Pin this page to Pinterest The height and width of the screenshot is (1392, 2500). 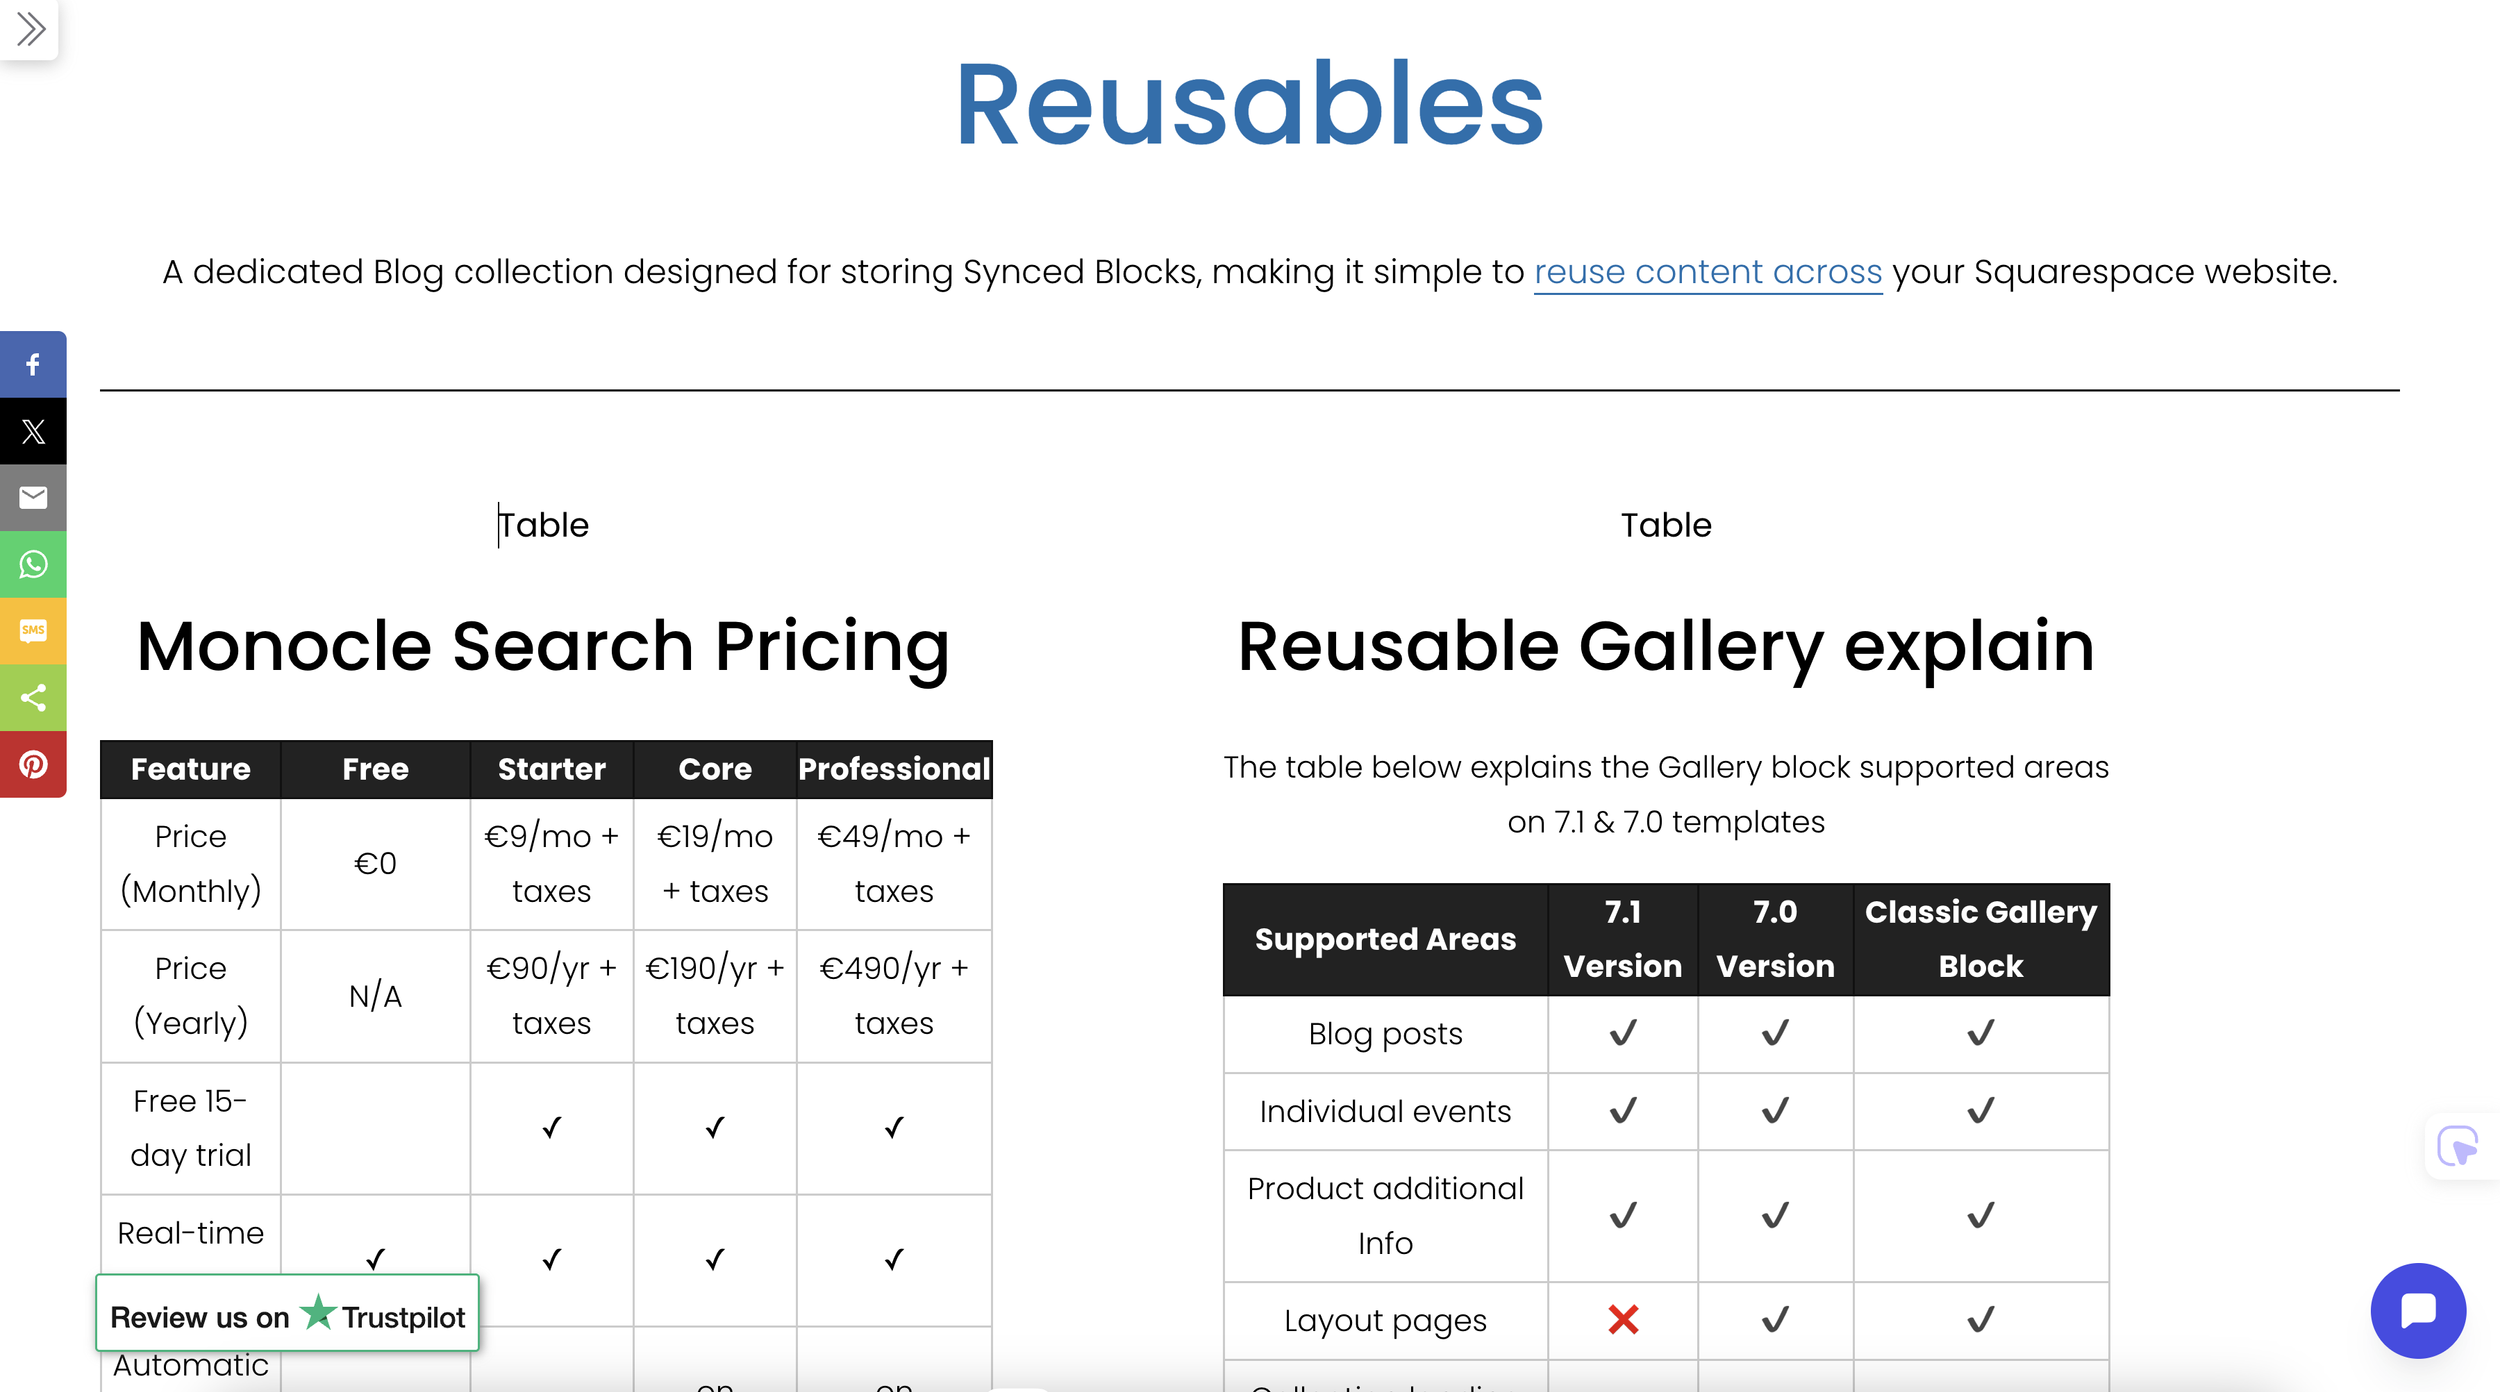[33, 764]
